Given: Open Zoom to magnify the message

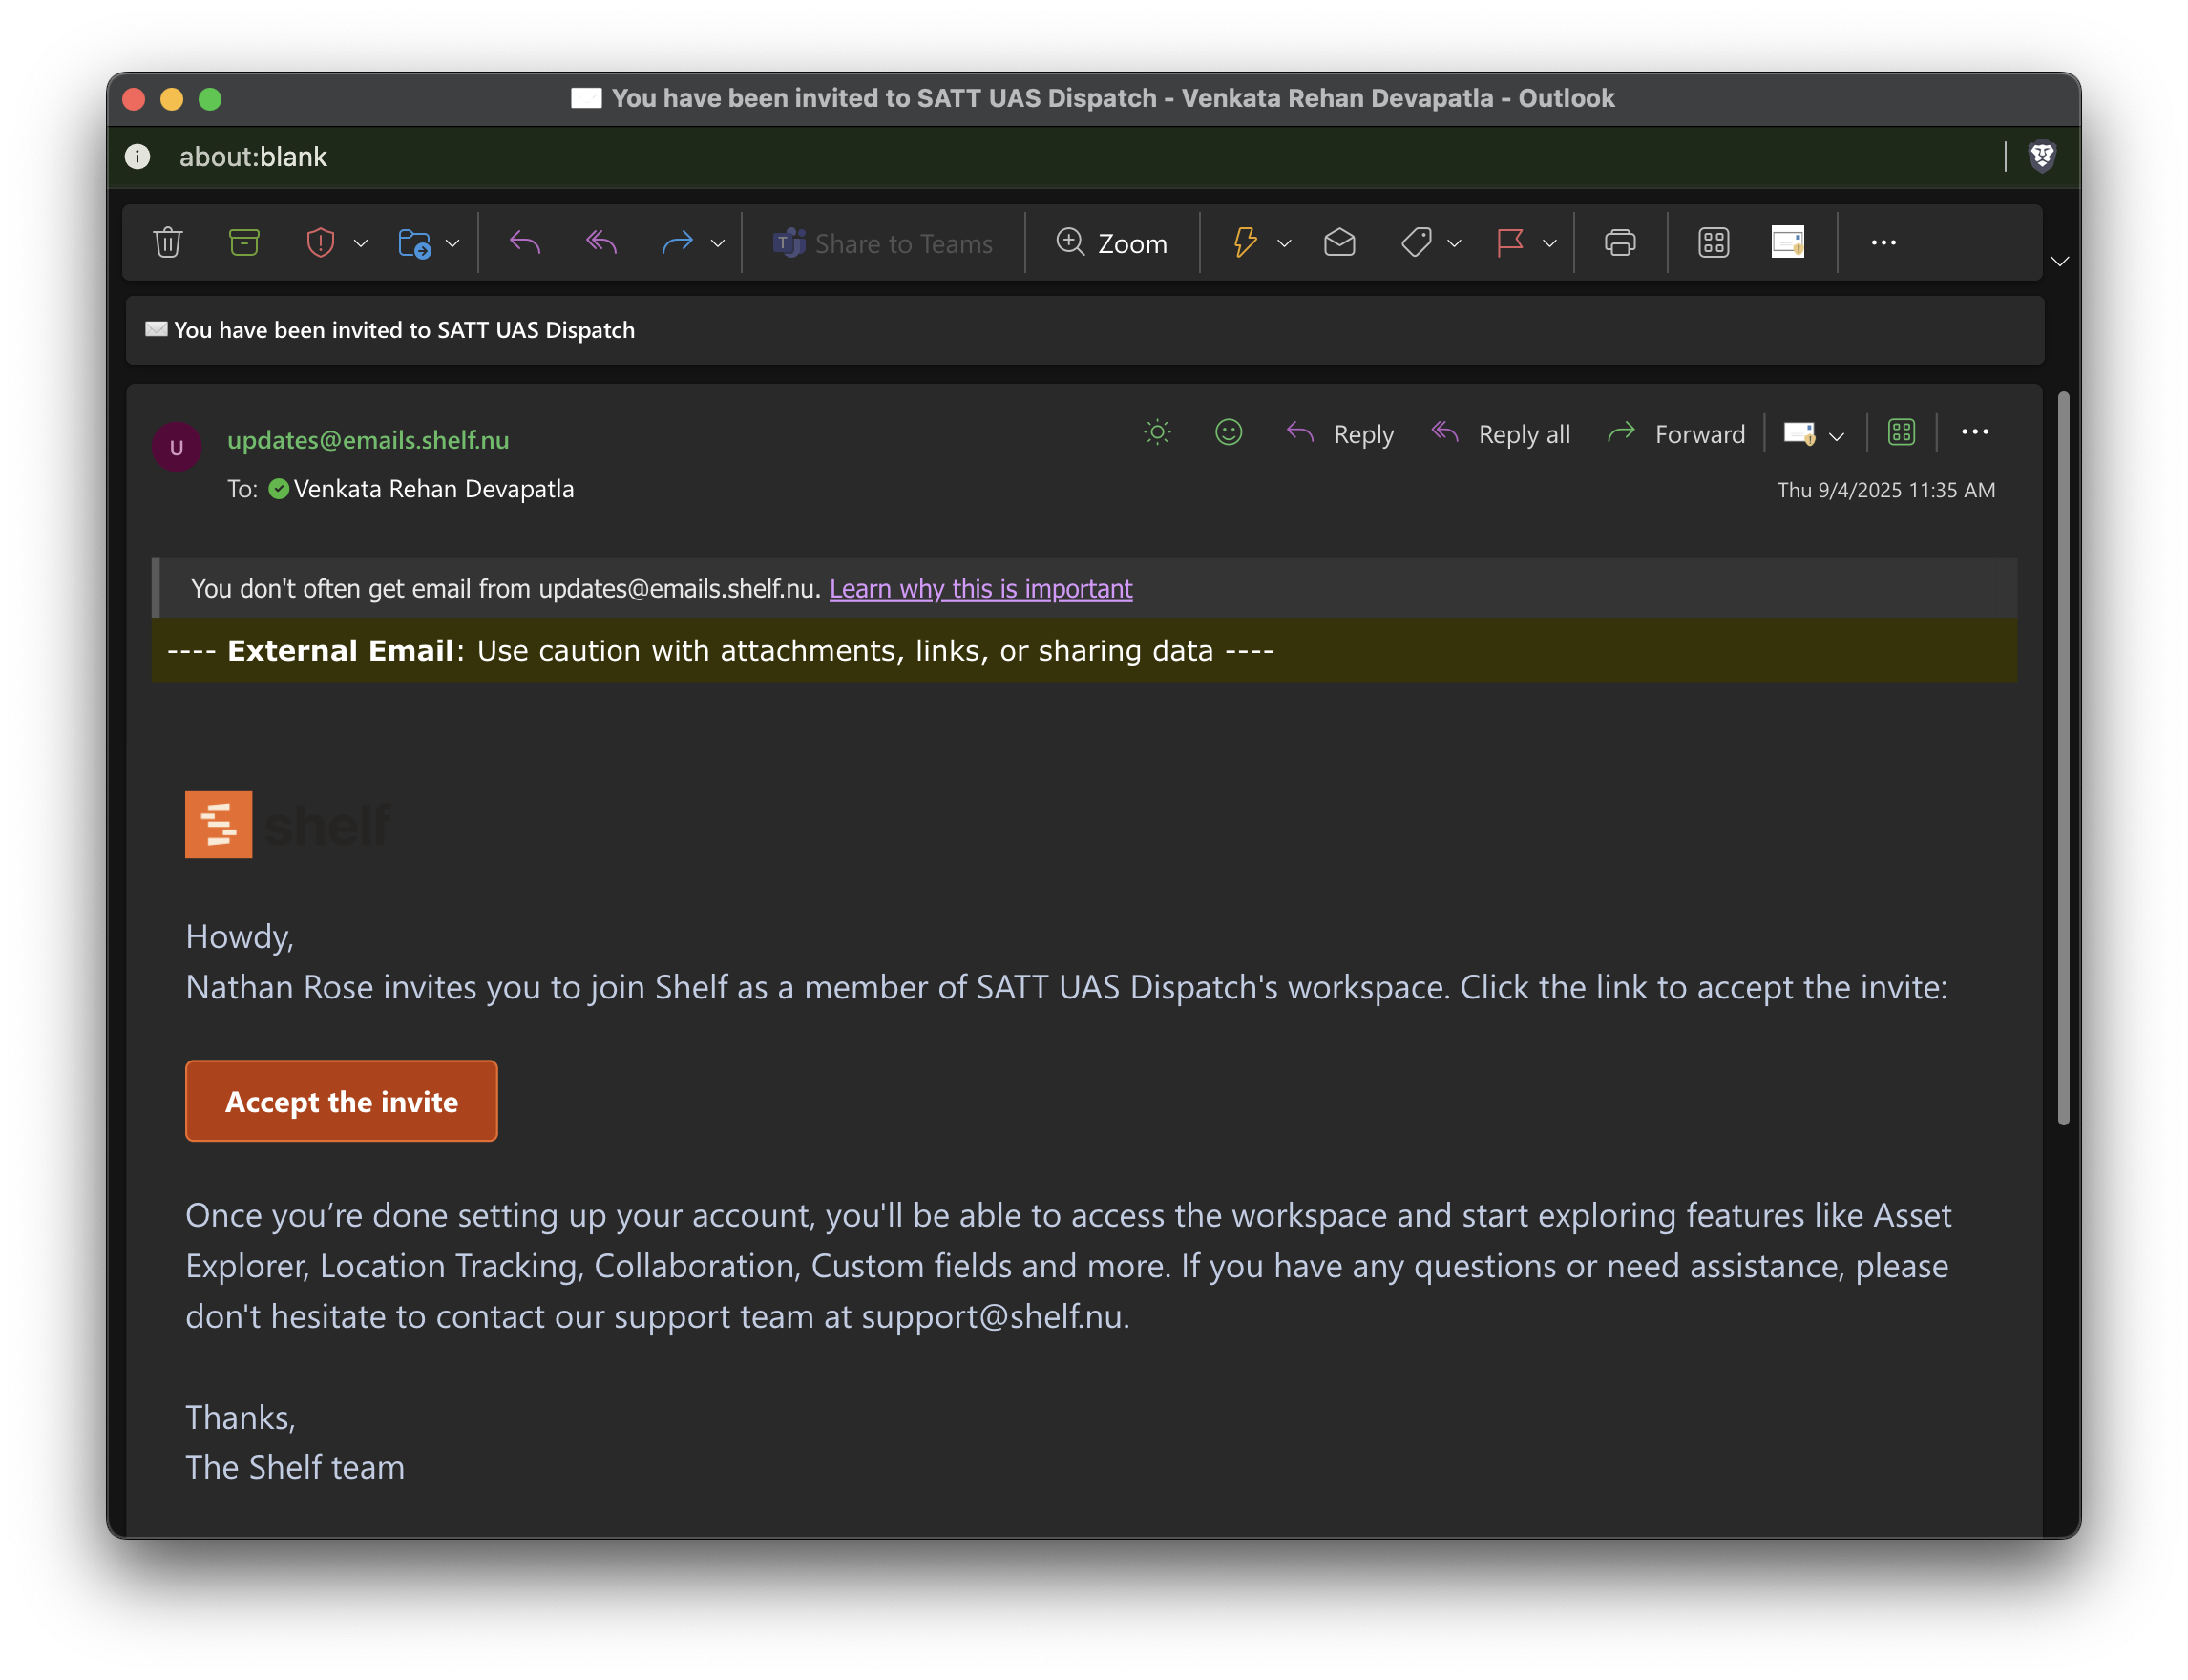Looking at the screenshot, I should [1112, 242].
